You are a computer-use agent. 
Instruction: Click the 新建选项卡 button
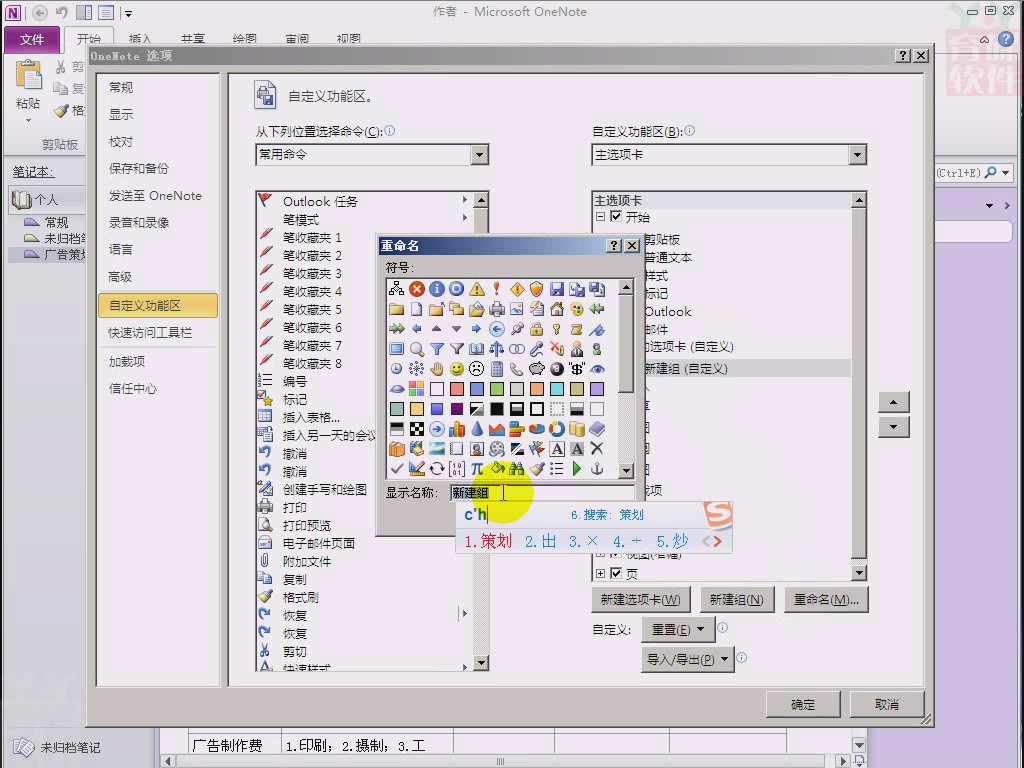point(640,600)
